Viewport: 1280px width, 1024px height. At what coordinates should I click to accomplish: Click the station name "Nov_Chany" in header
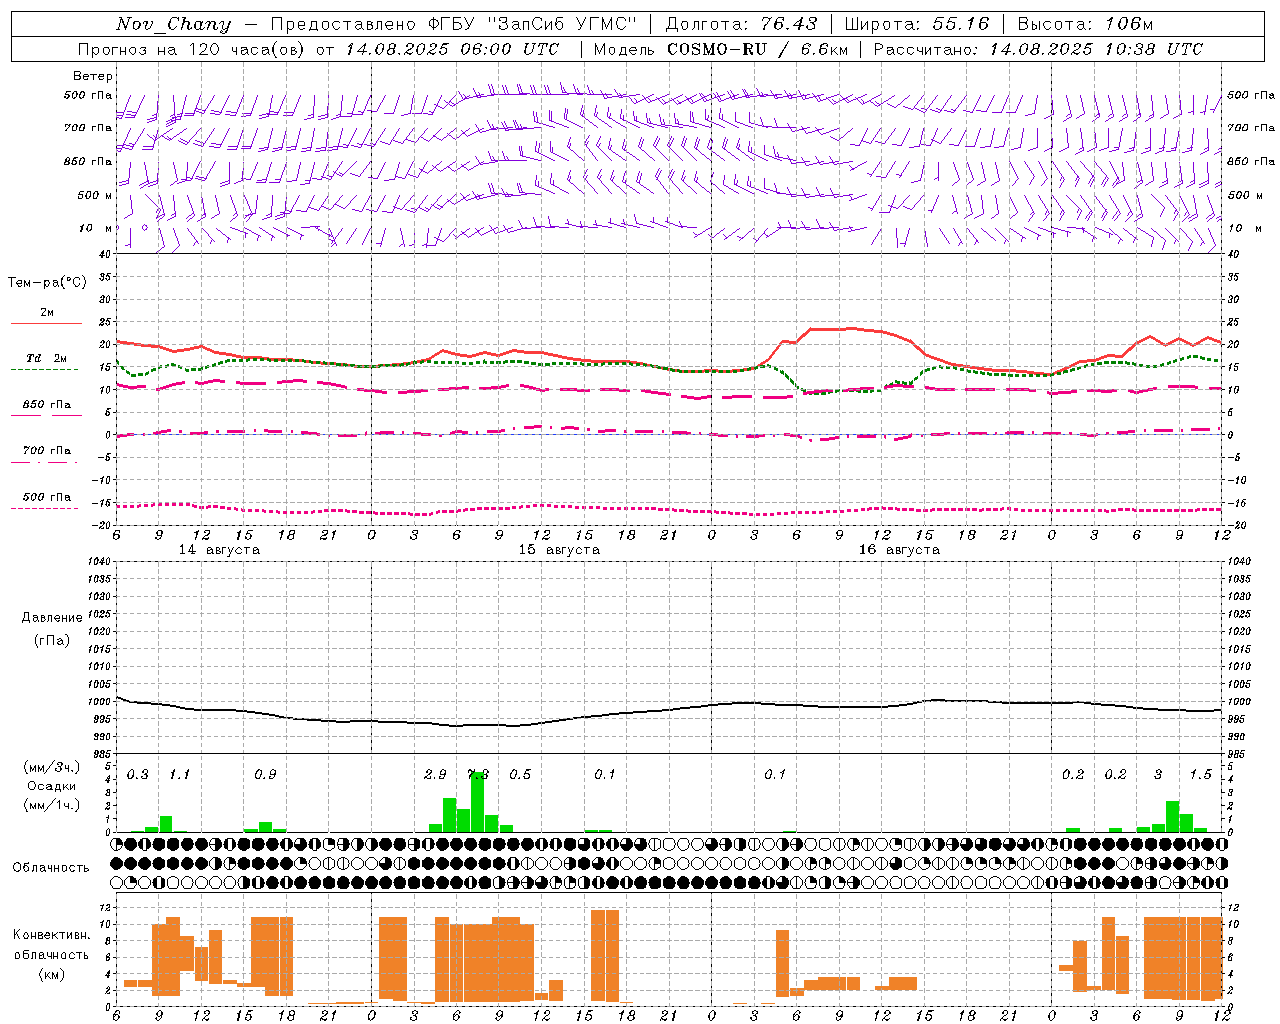[x=173, y=24]
